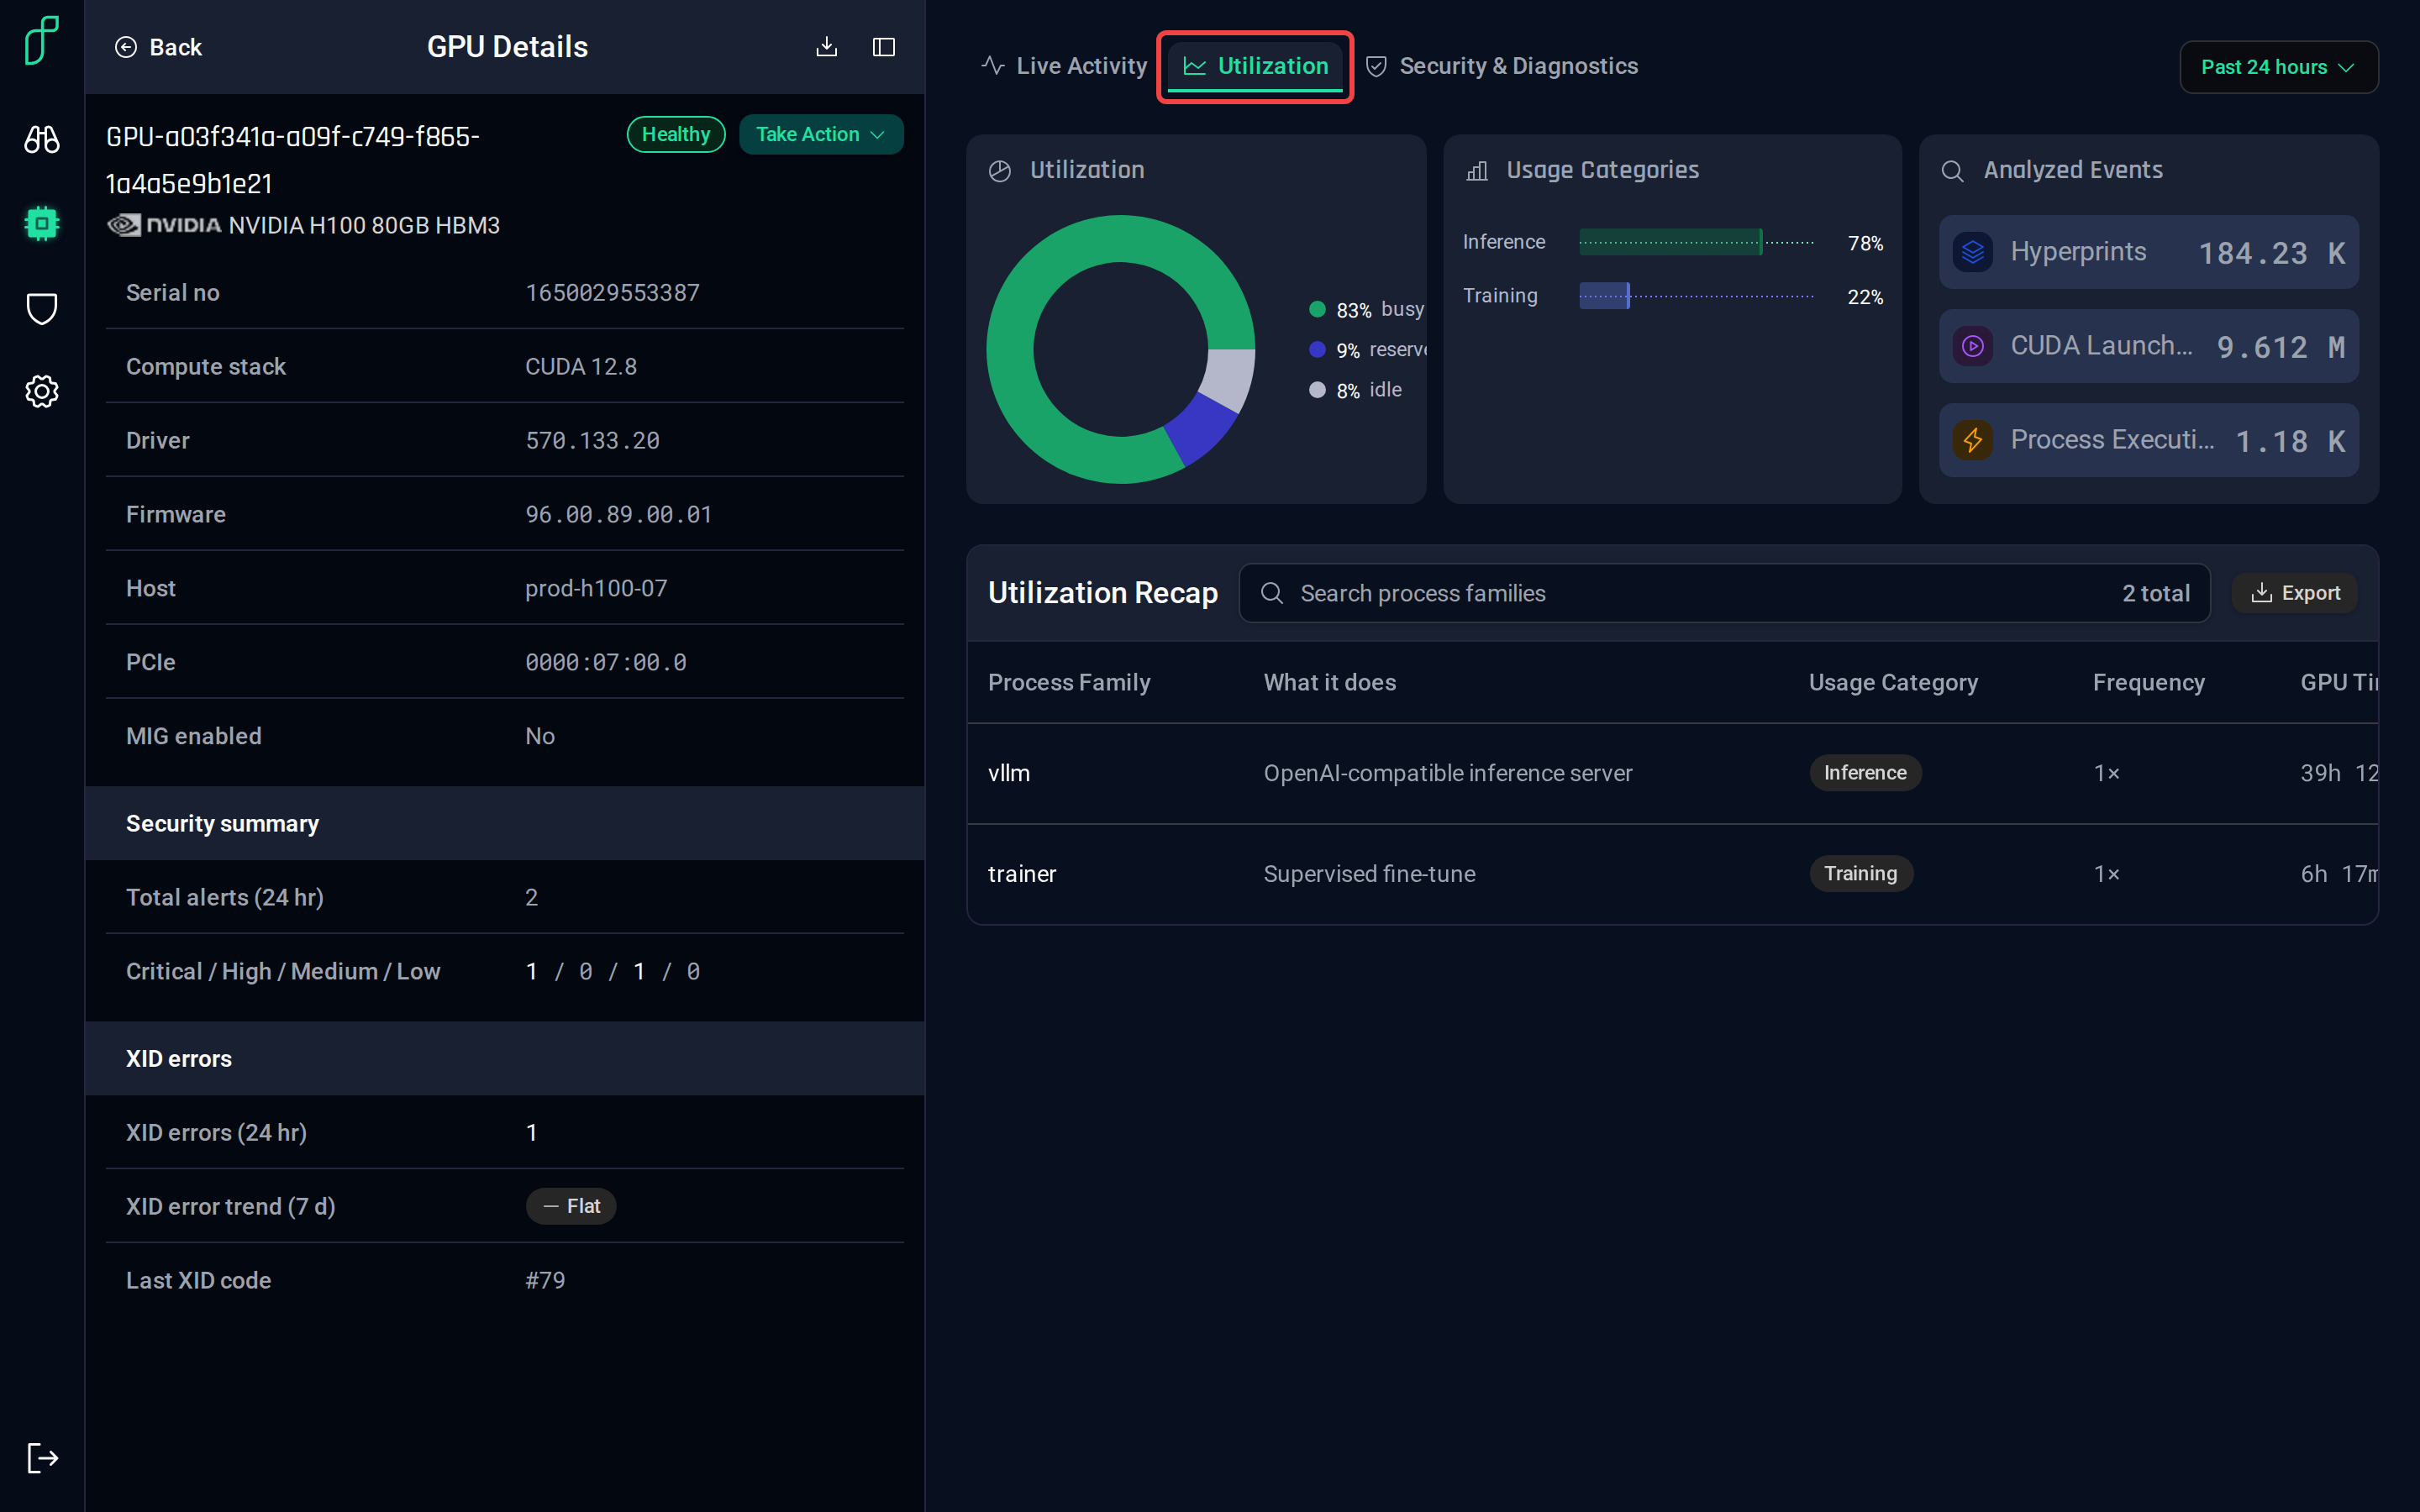The height and width of the screenshot is (1512, 2420).
Task: Click the Hyperprints 184.23 K card
Action: 2149,252
